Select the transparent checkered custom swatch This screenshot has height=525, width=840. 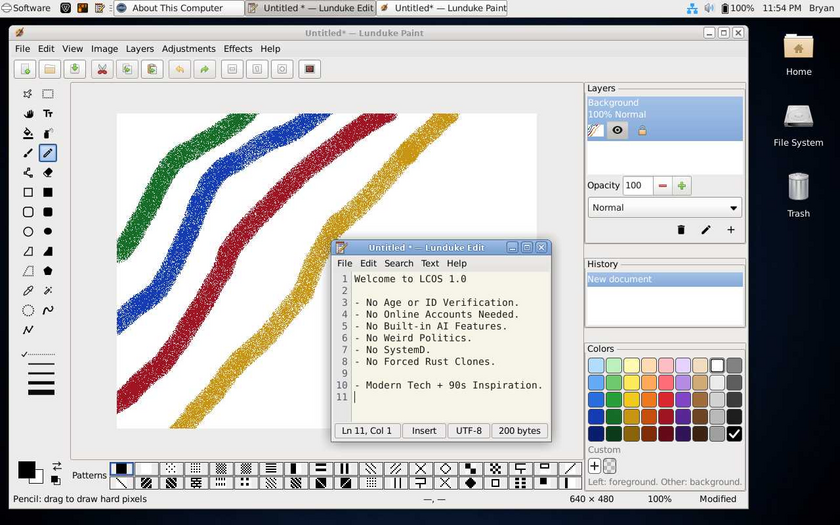610,466
